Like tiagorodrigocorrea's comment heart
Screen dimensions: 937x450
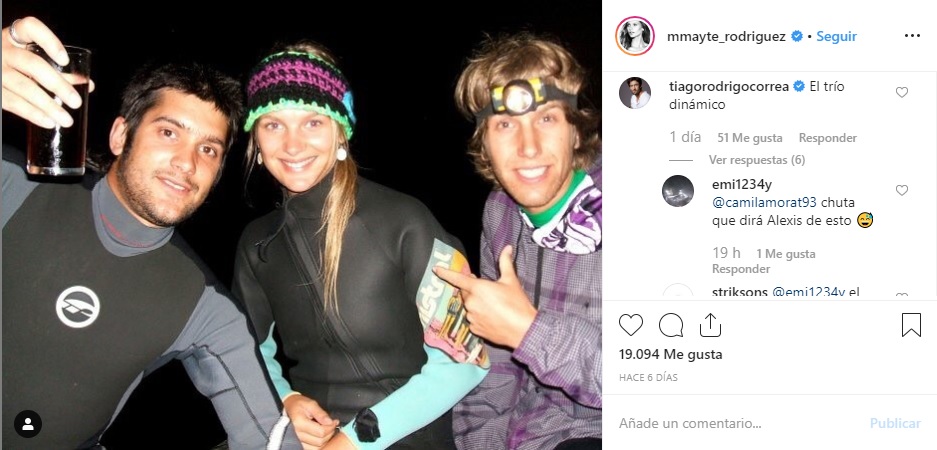pyautogui.click(x=902, y=92)
